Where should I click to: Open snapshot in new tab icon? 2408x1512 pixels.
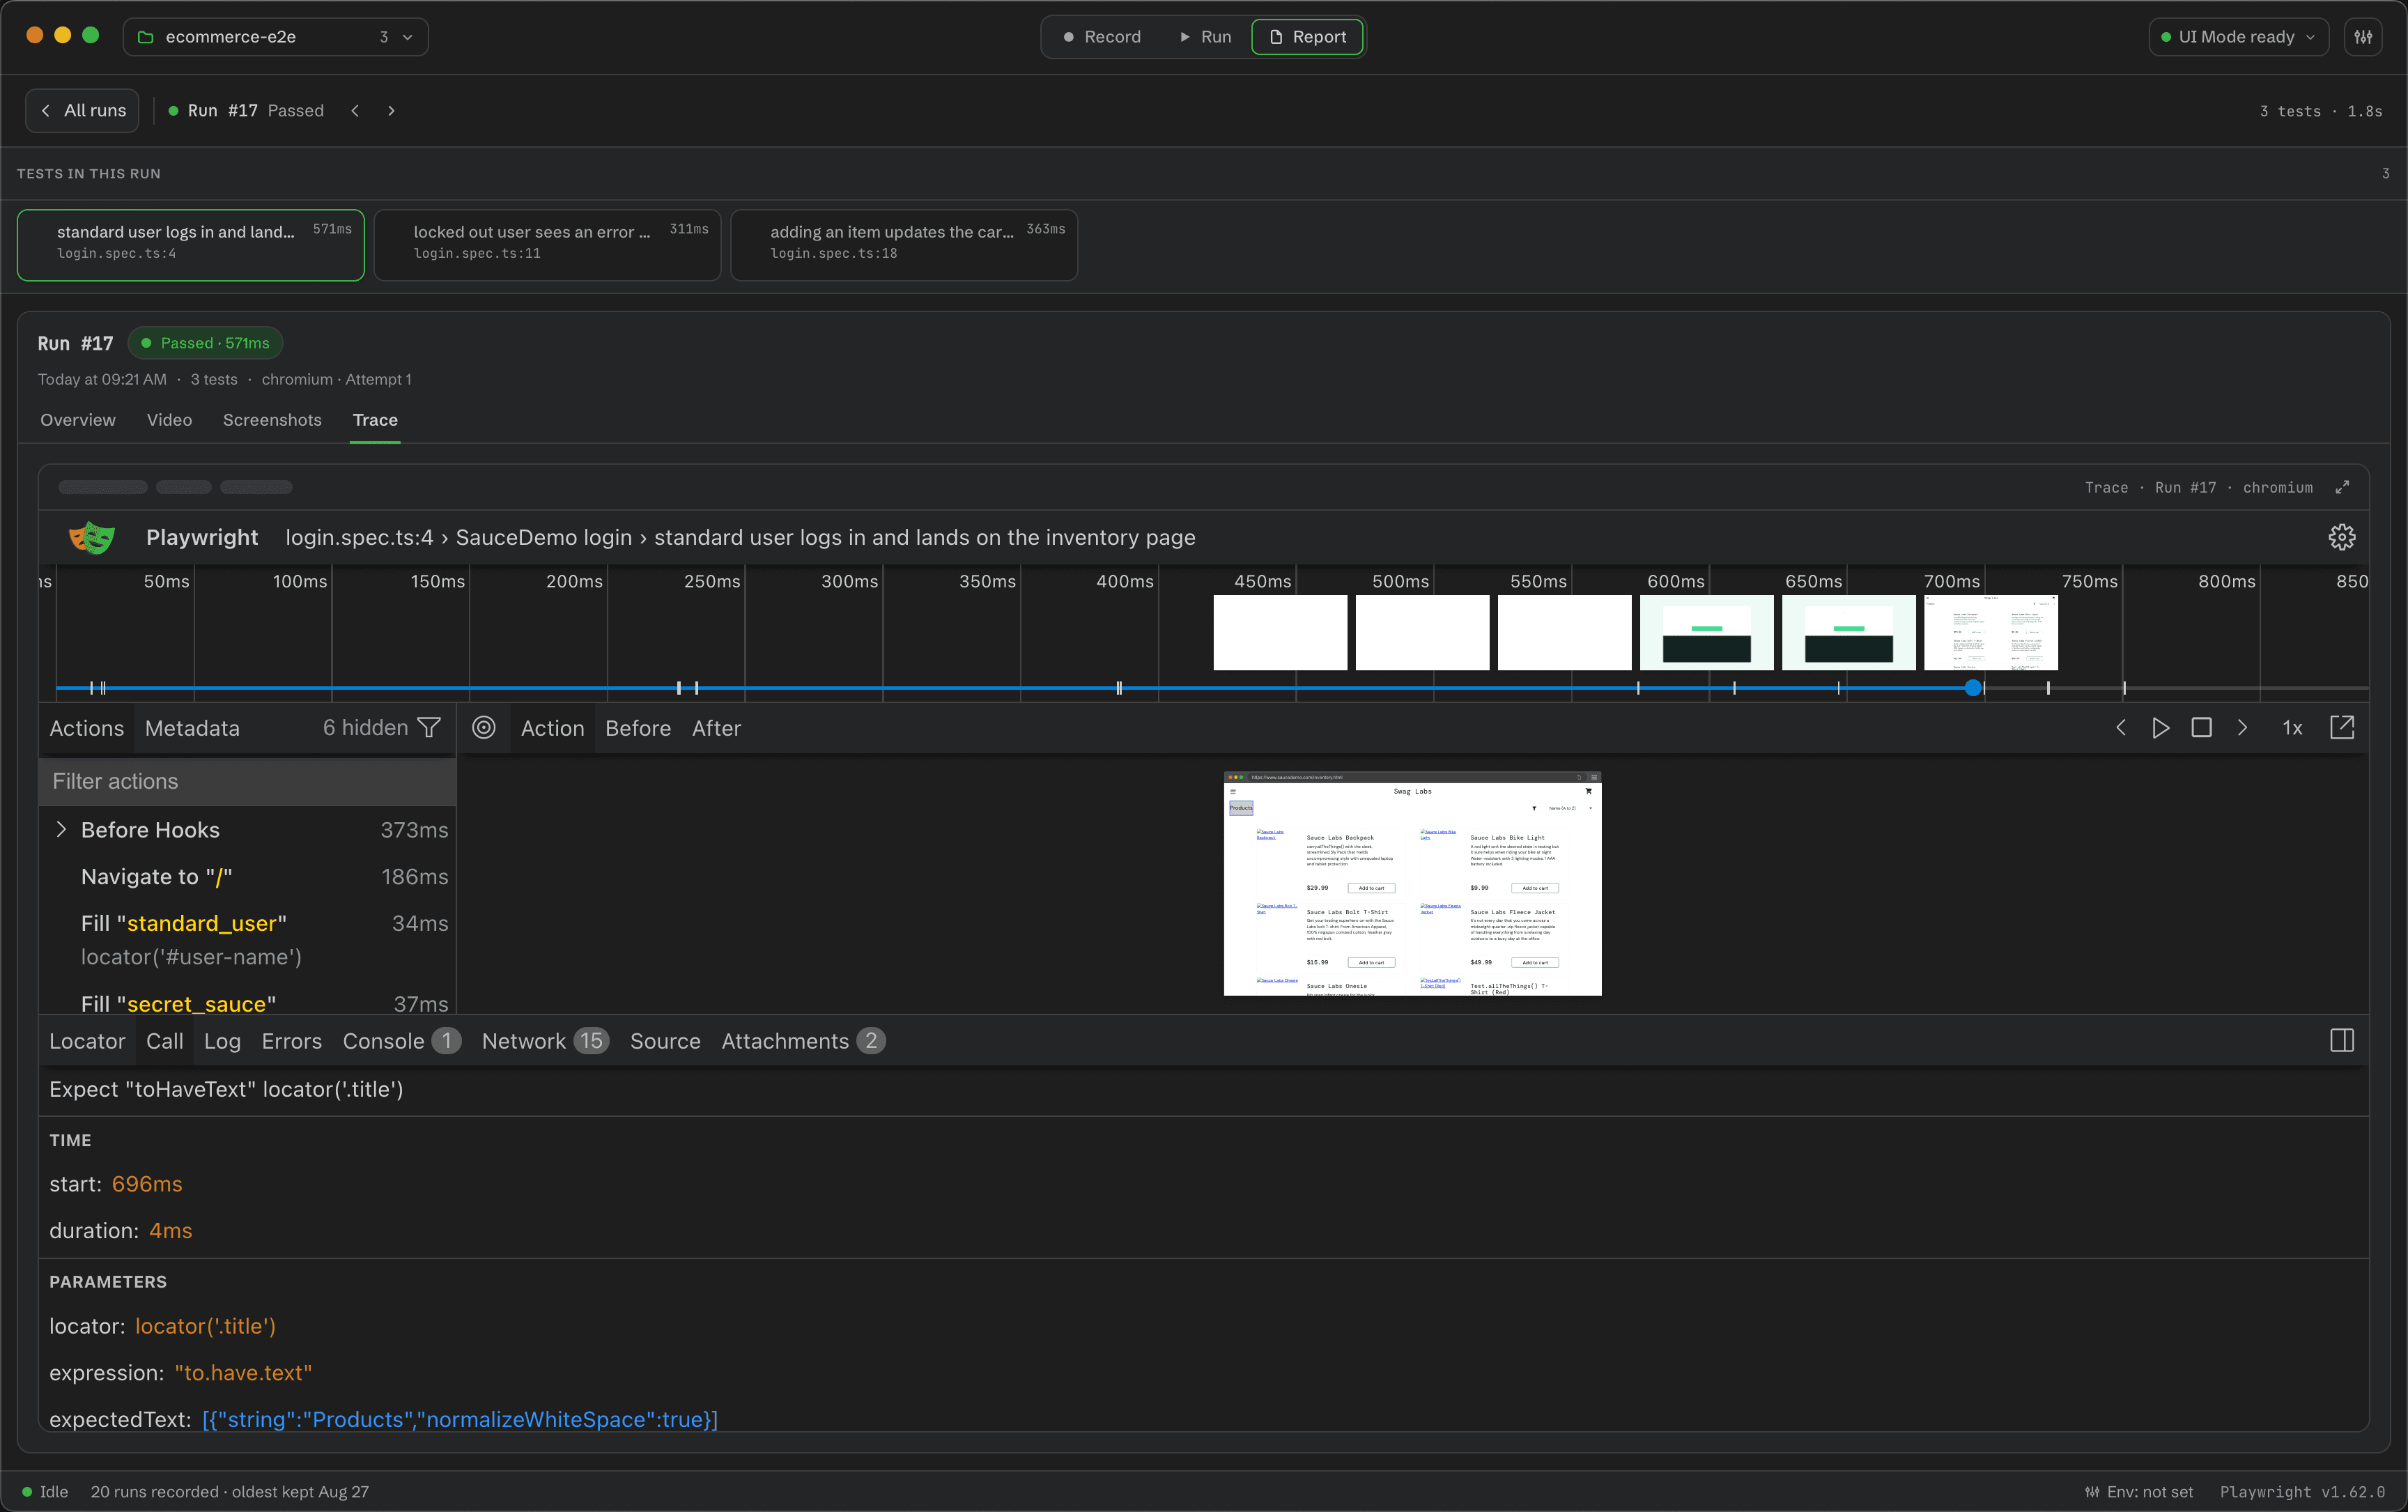(2342, 728)
